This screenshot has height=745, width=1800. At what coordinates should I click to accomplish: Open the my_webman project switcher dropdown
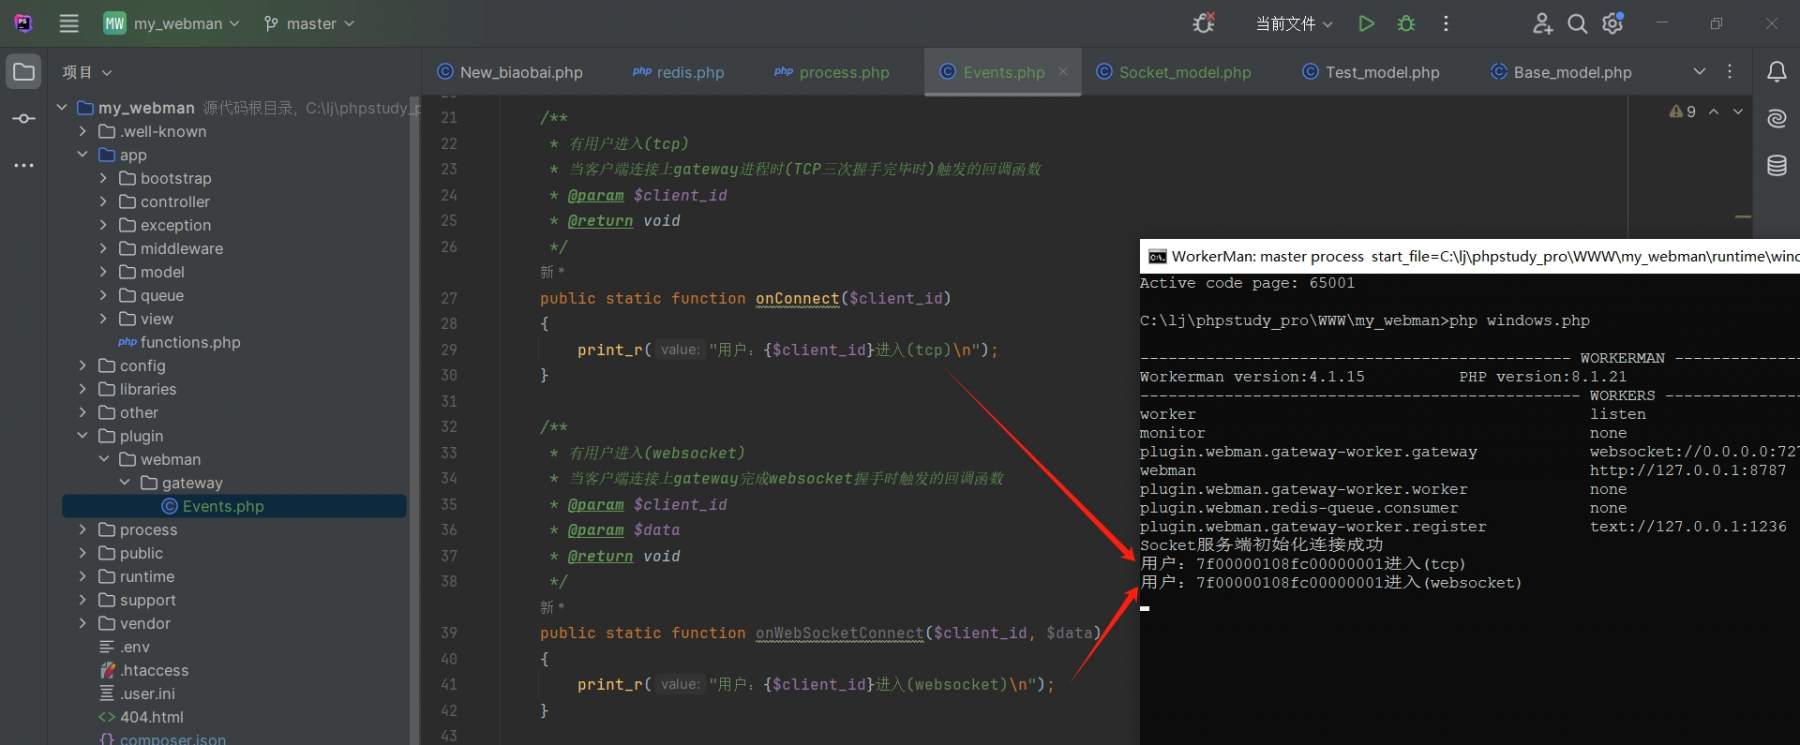(172, 23)
